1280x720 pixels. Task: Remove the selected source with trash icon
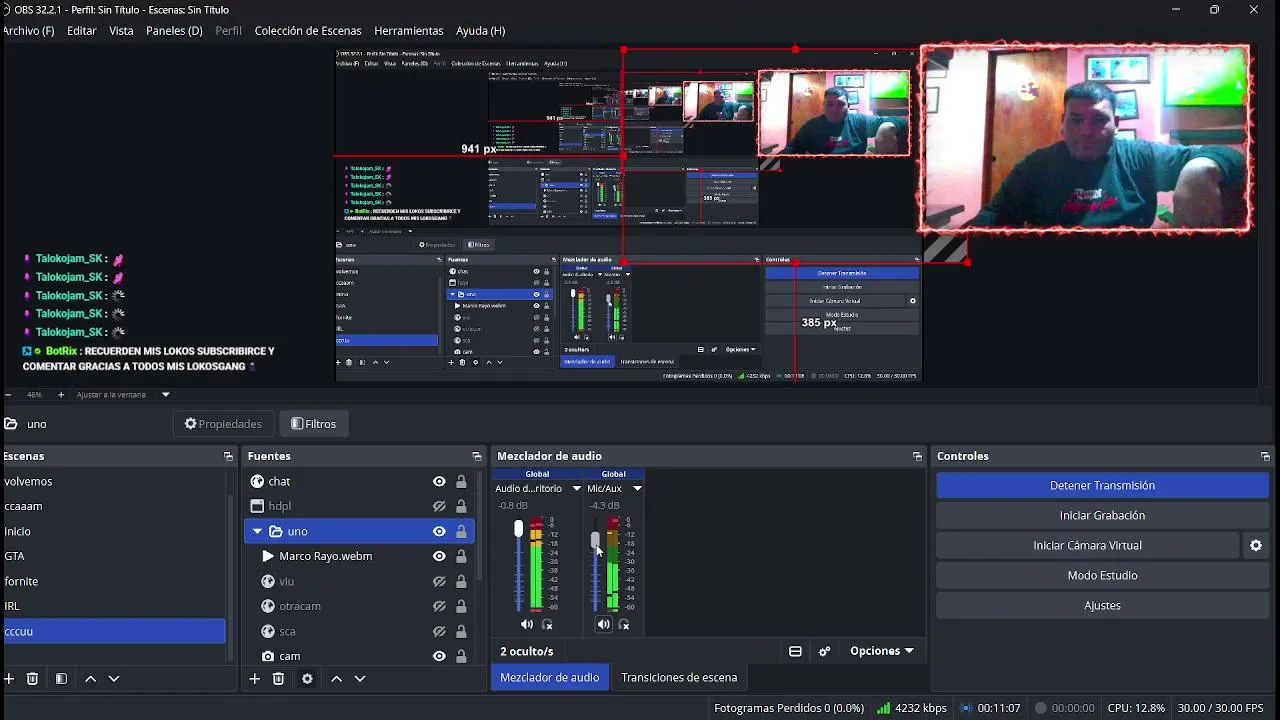278,678
